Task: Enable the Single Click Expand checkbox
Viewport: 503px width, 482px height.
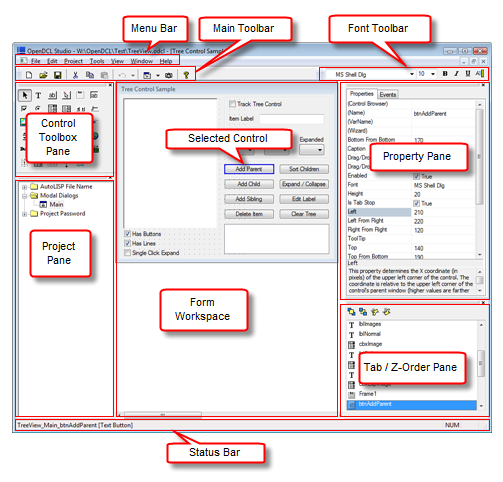Action: pyautogui.click(x=127, y=253)
